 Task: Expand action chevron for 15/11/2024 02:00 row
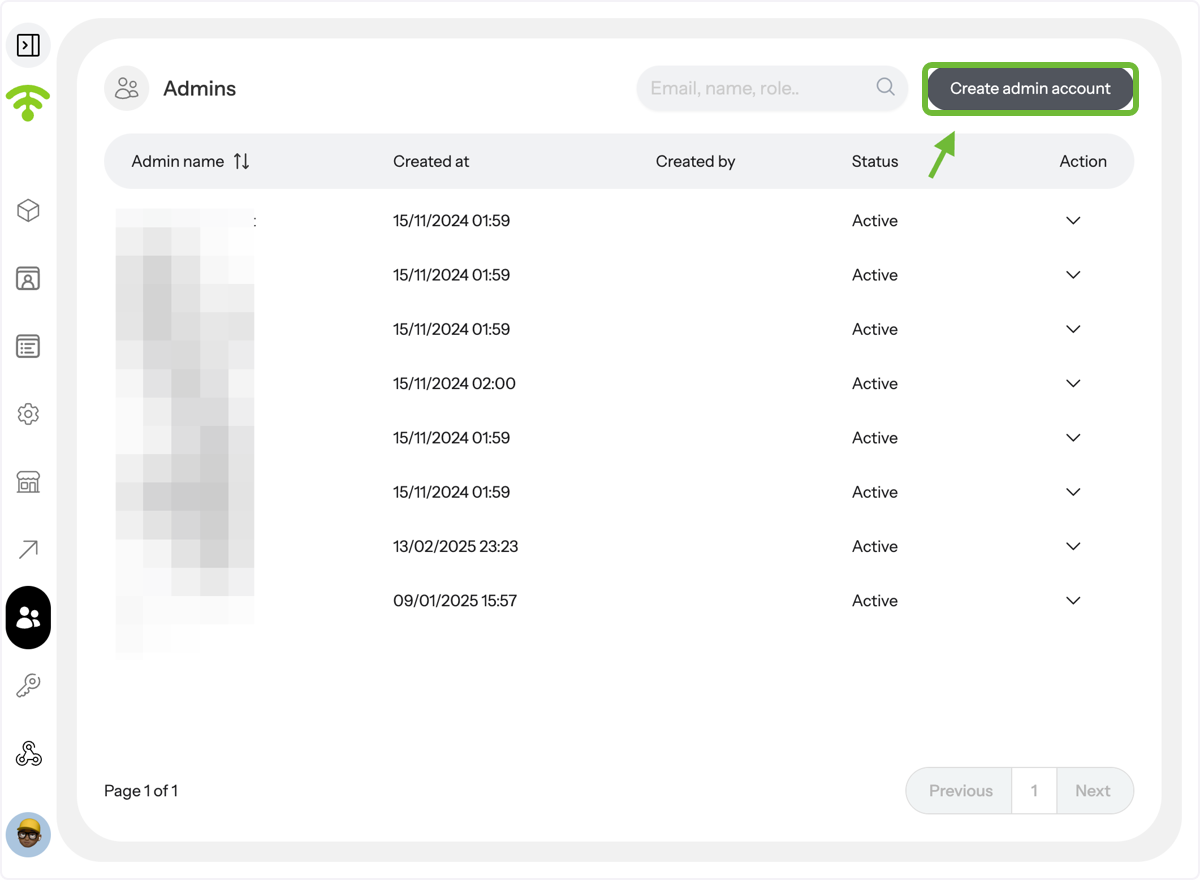1073,383
